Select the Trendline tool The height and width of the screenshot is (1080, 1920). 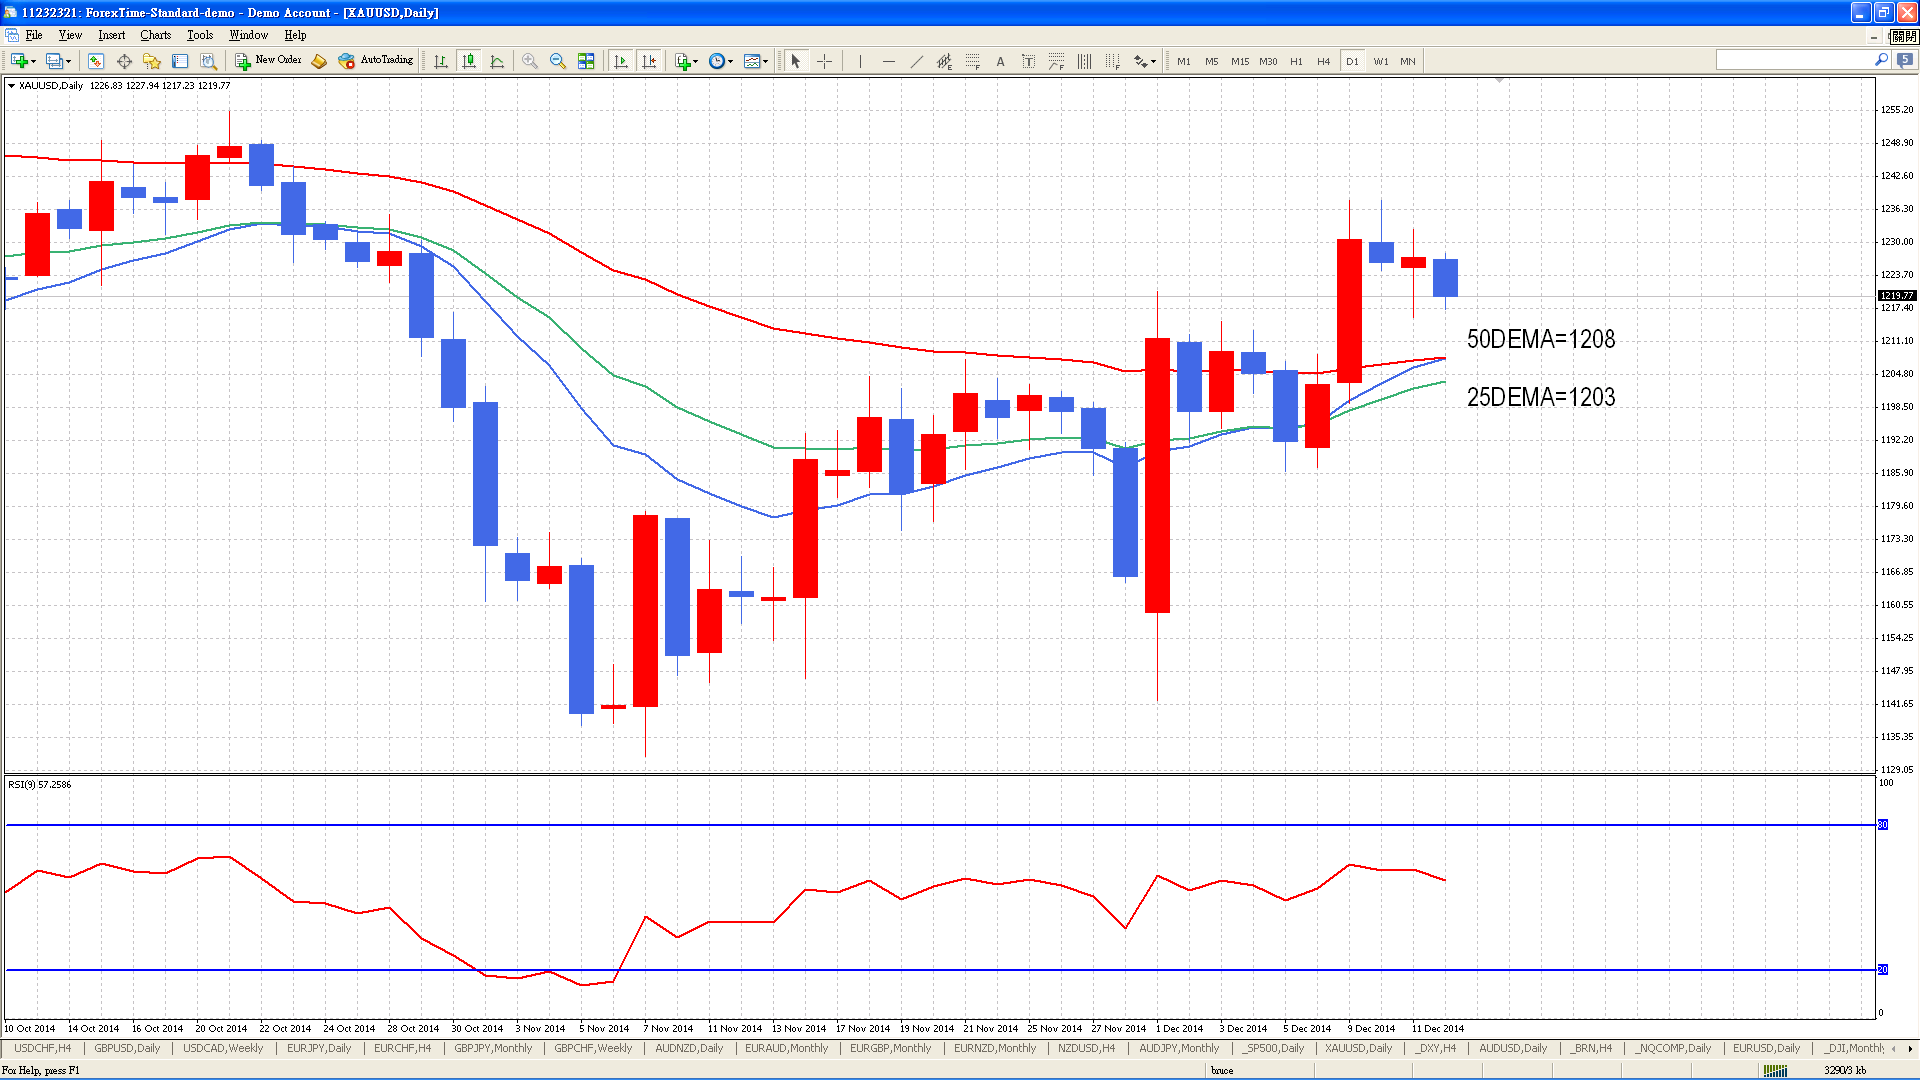click(x=916, y=61)
